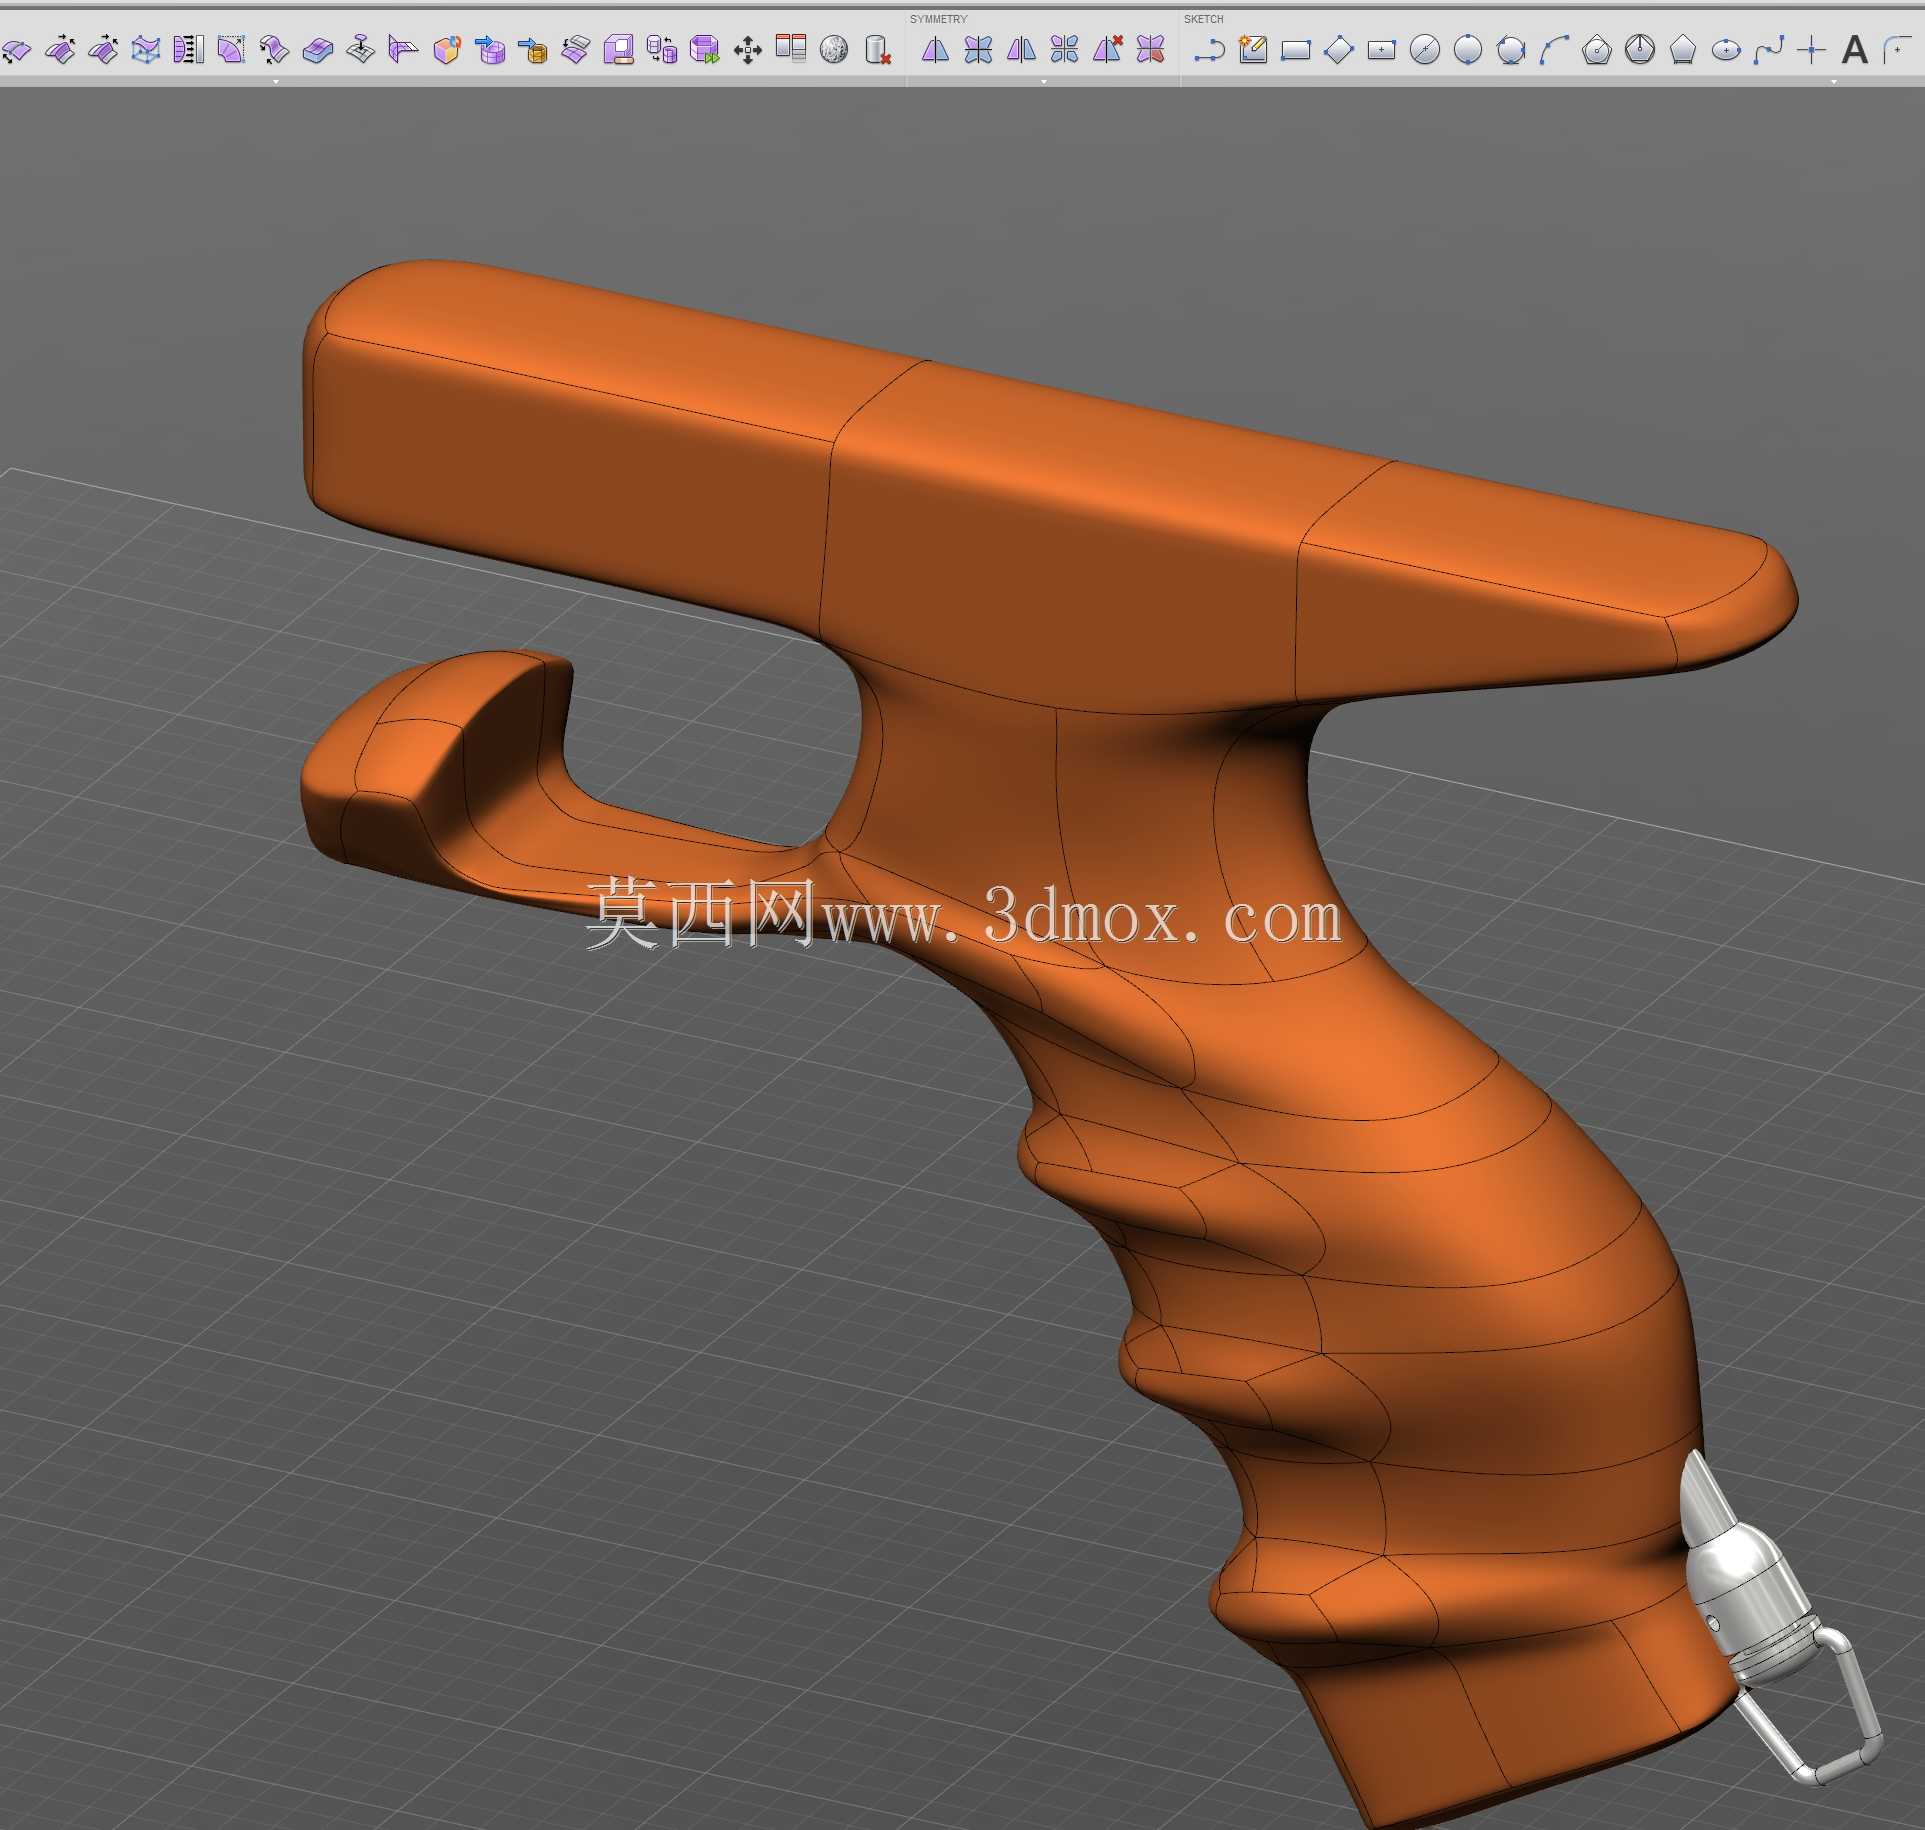This screenshot has height=1830, width=1925.
Task: Expand the SKETCH group dropdown arrow
Action: coord(1834,82)
